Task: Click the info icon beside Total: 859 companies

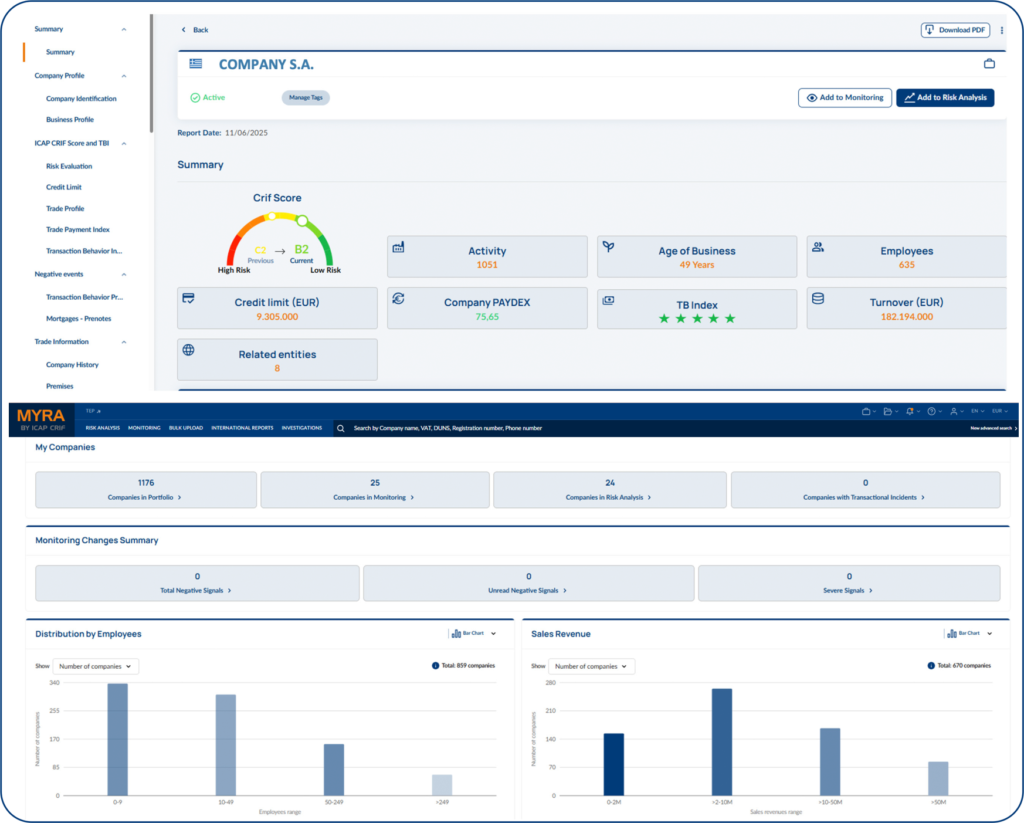Action: (x=435, y=665)
